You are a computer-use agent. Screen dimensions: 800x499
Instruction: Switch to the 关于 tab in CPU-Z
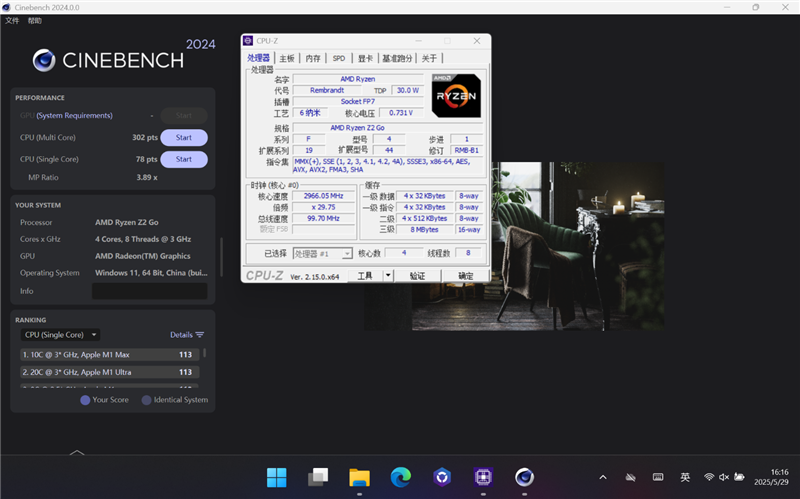tap(429, 58)
